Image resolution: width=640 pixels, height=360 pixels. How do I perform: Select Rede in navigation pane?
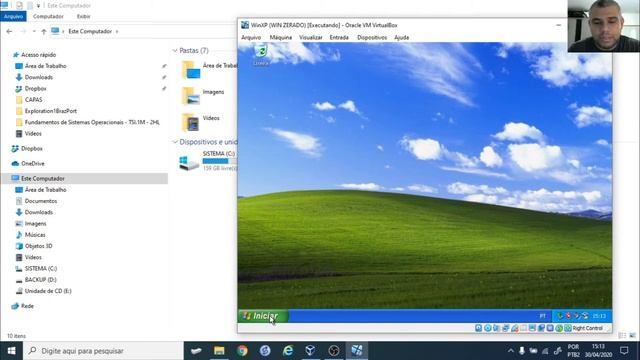27,306
